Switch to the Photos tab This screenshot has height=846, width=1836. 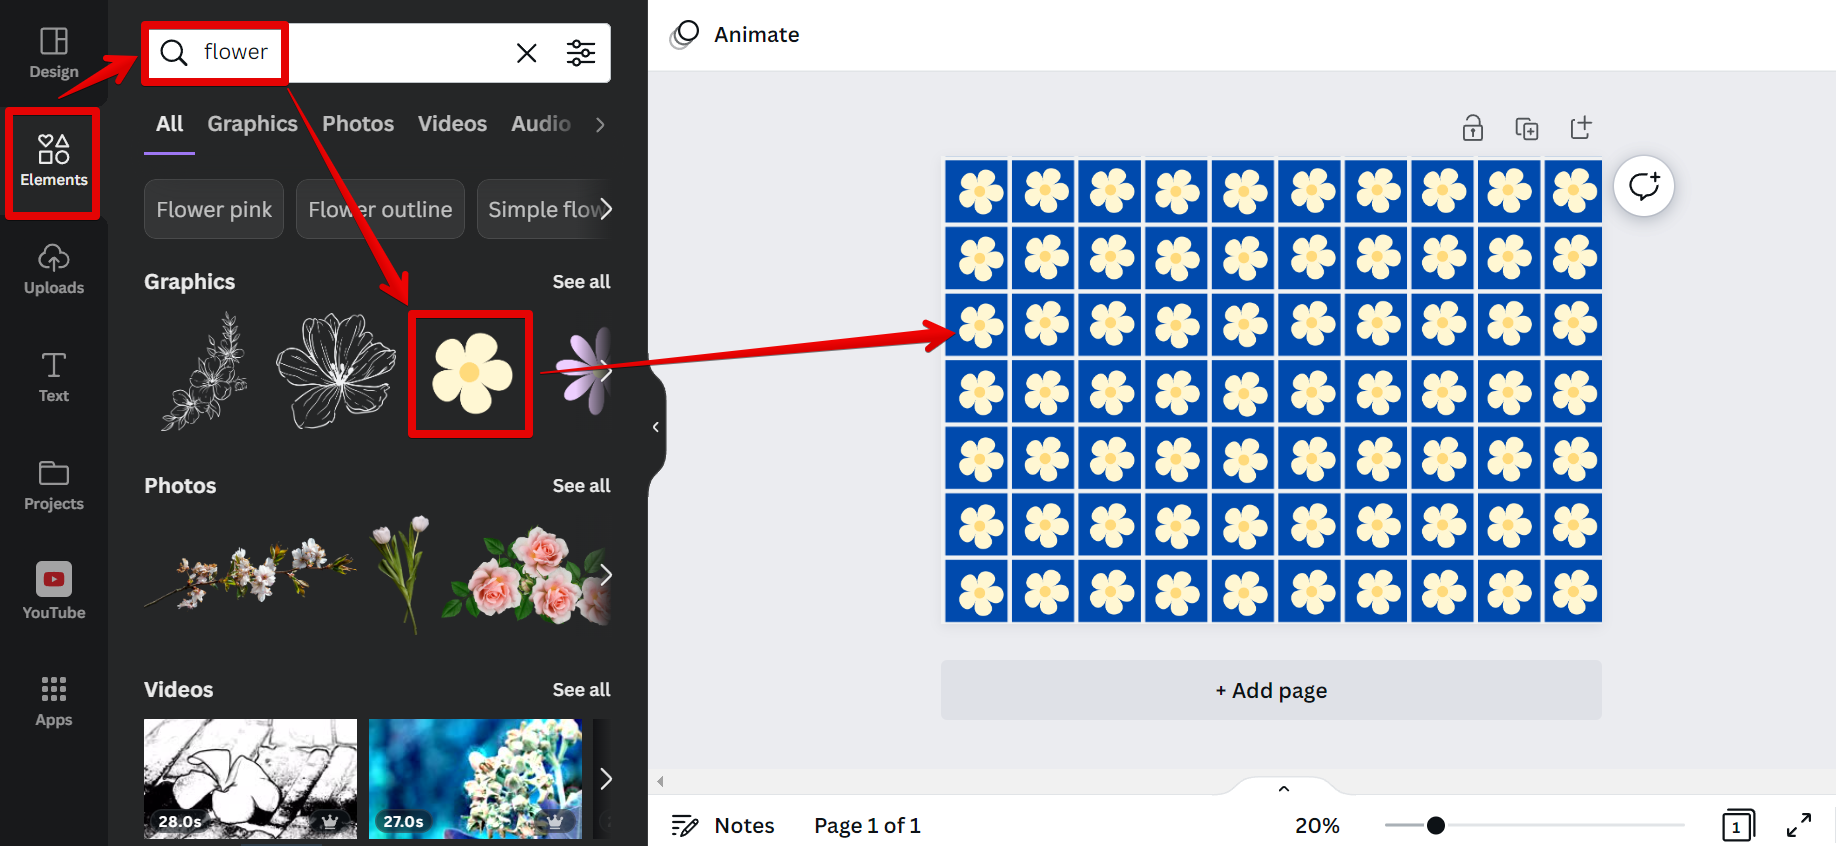tap(358, 124)
